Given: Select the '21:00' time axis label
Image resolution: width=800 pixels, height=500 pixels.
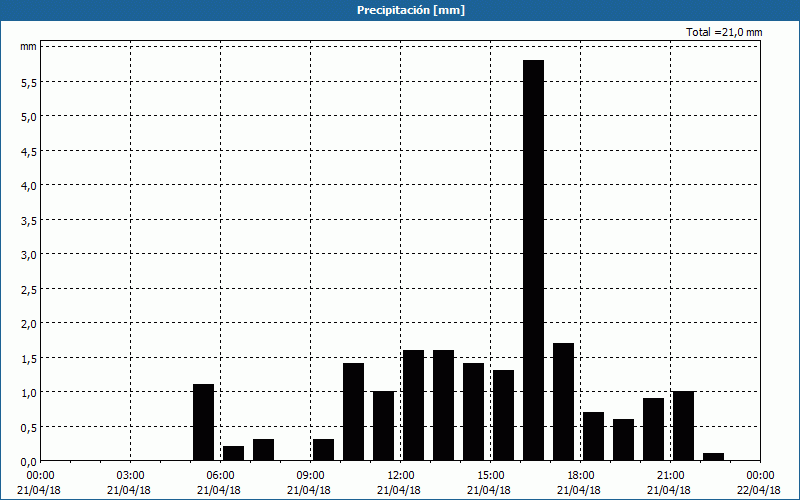Looking at the screenshot, I should tap(670, 476).
